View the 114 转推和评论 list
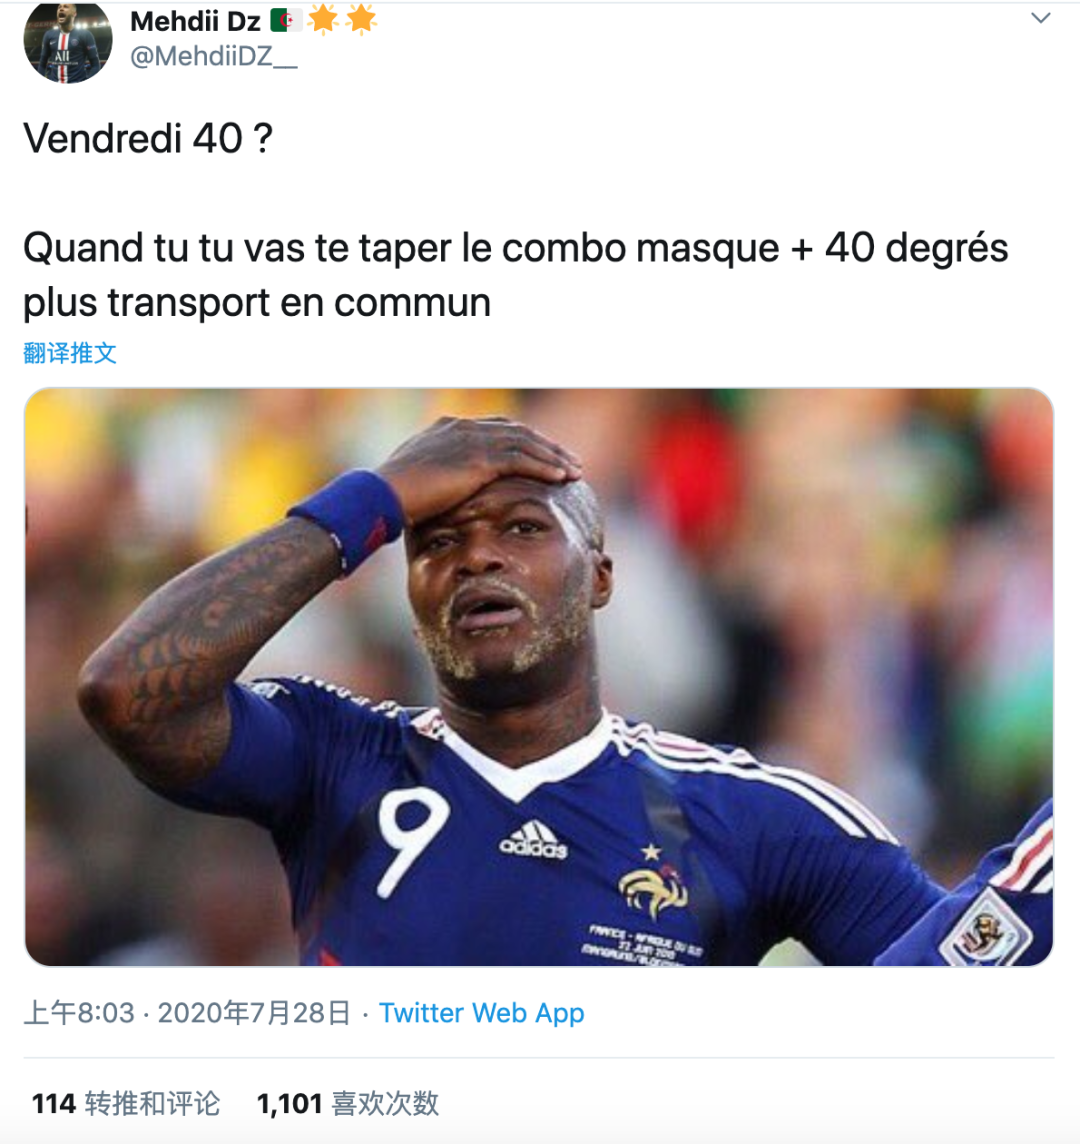 (126, 1103)
